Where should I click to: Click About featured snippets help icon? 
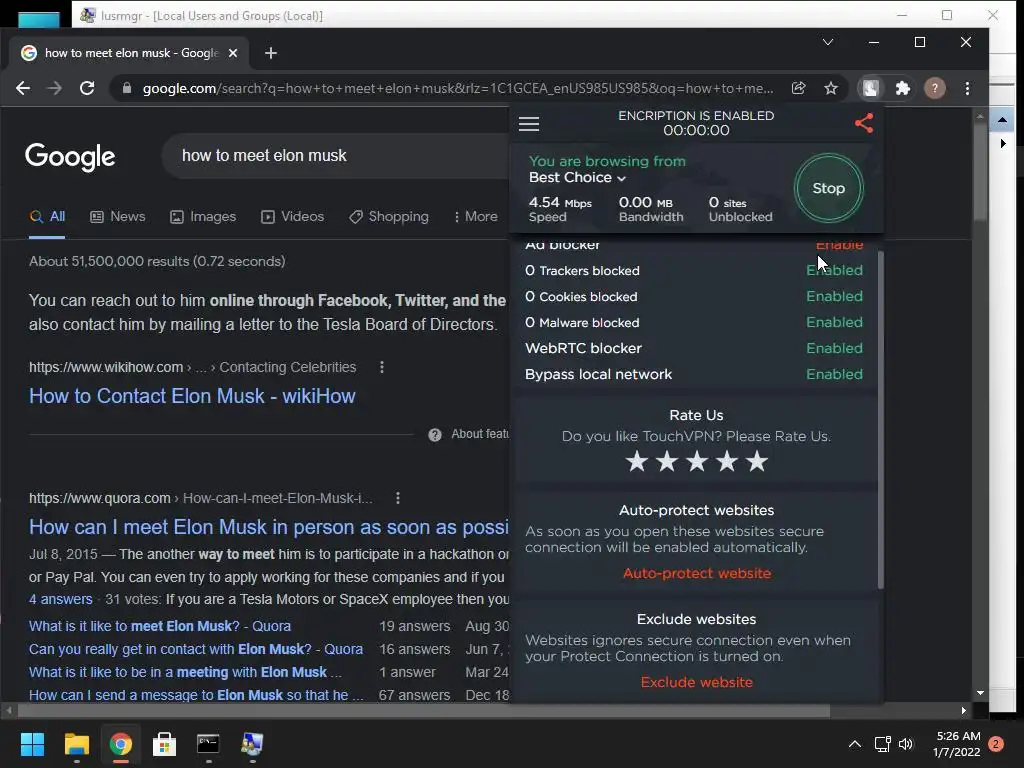click(435, 435)
